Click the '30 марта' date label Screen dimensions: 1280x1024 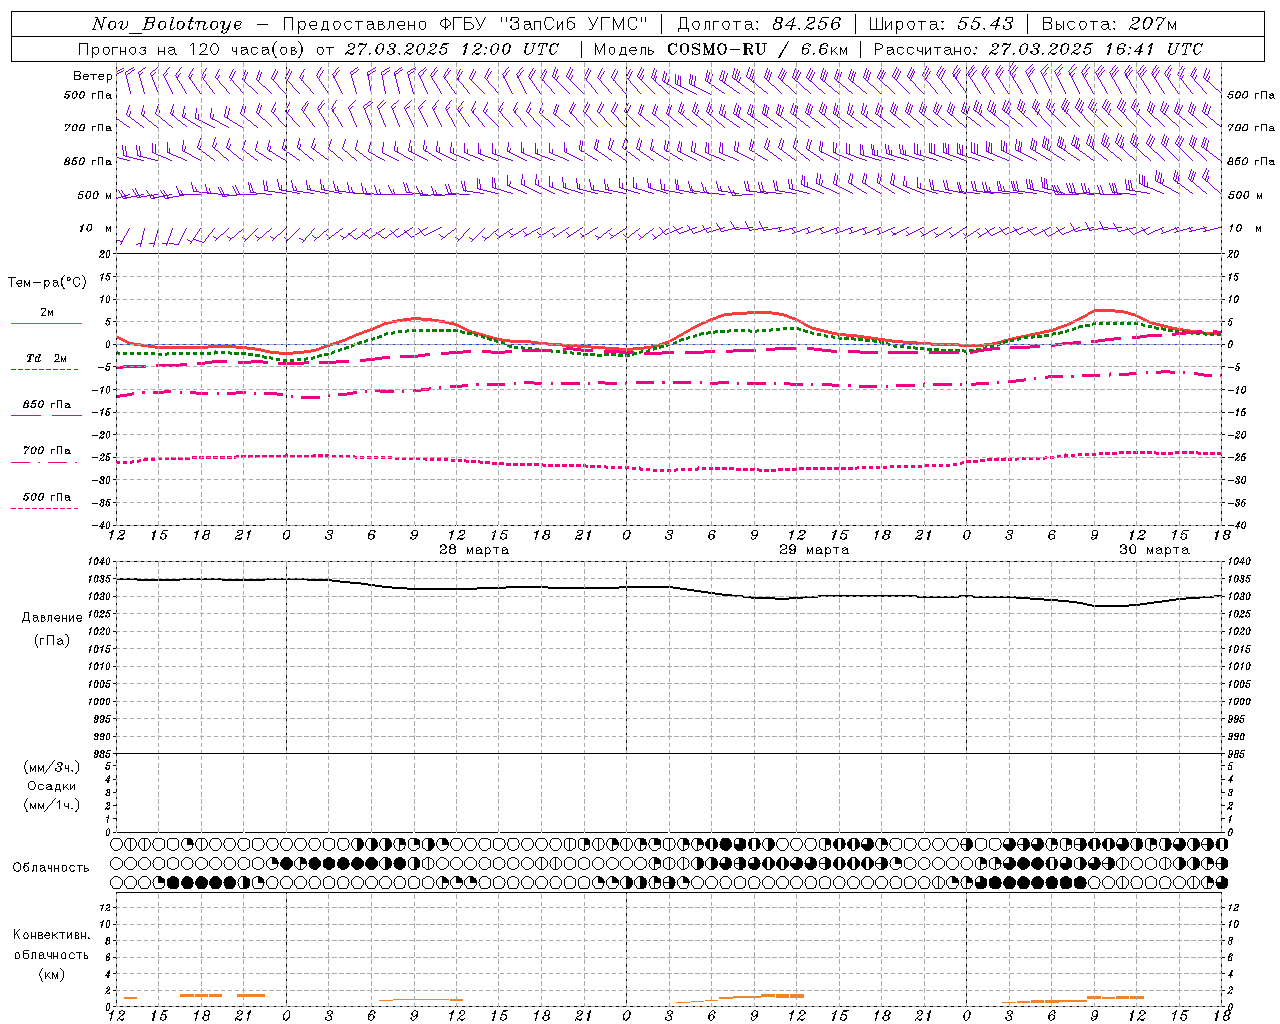click(x=1154, y=550)
